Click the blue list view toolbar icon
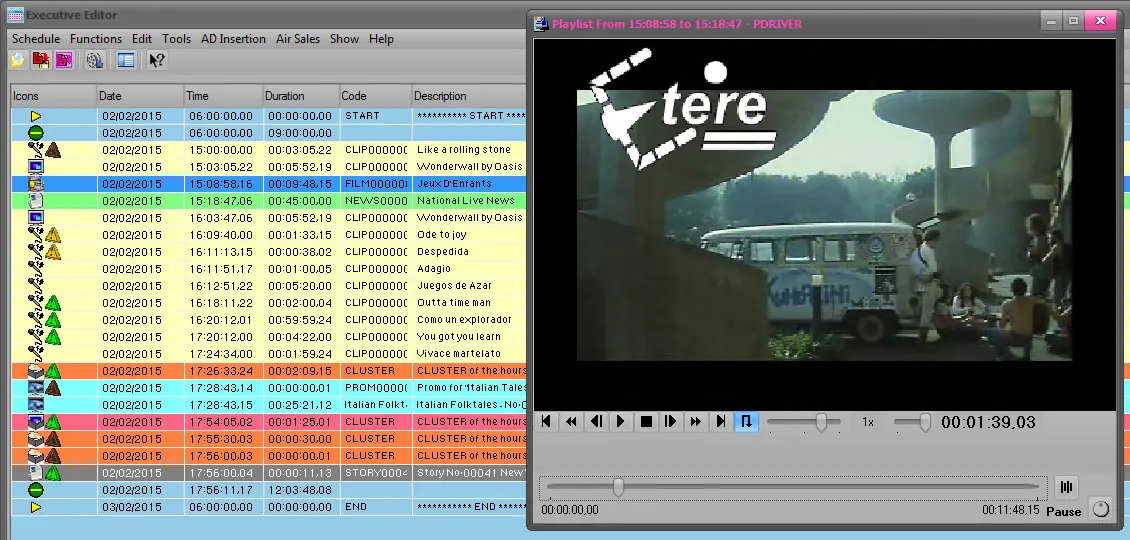This screenshot has height=540, width=1130. [x=126, y=61]
